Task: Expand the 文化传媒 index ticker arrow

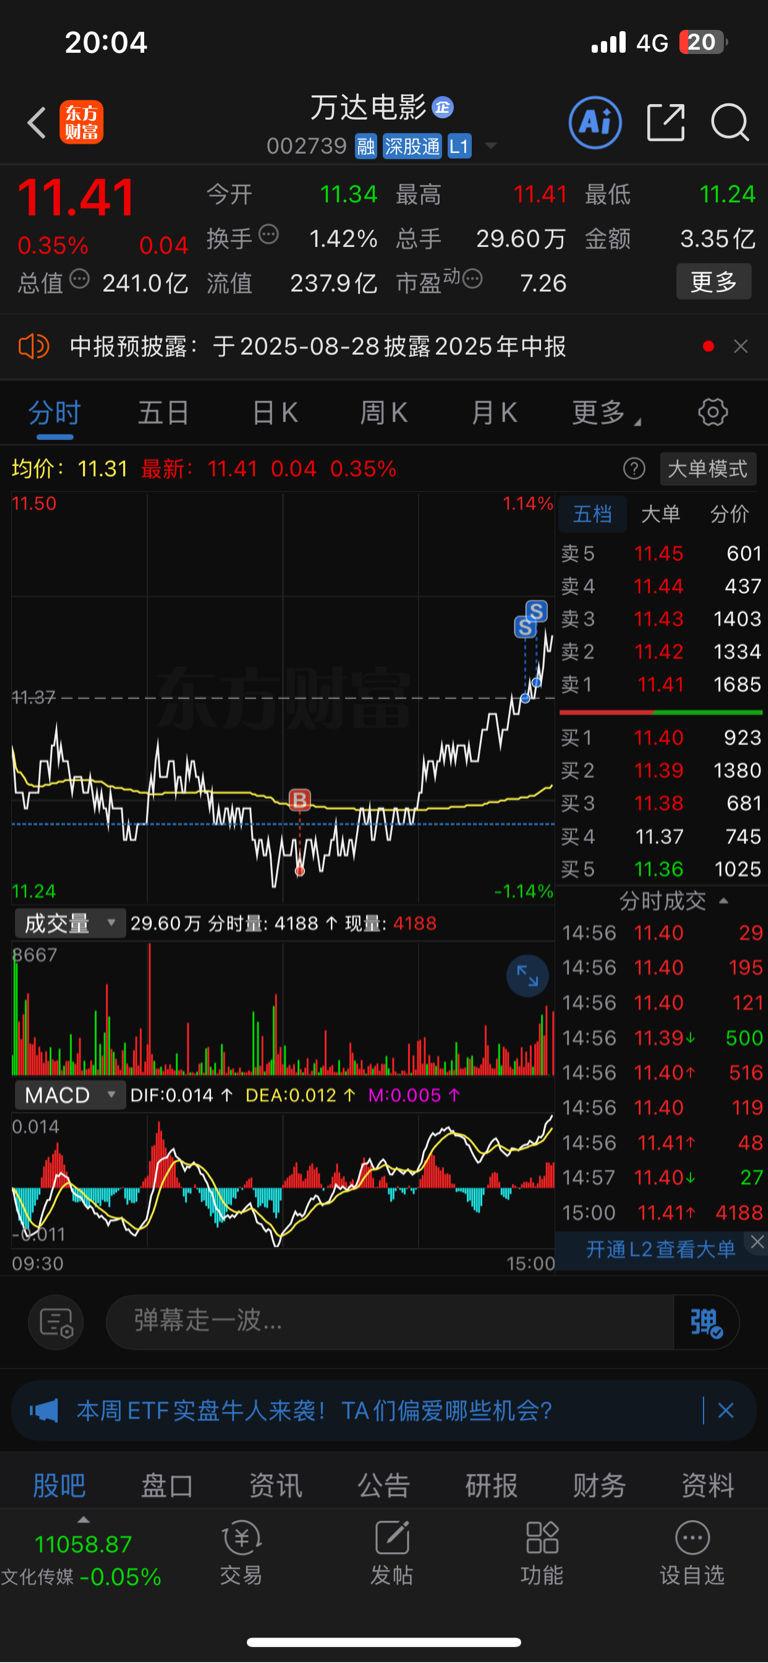Action: point(83,1519)
